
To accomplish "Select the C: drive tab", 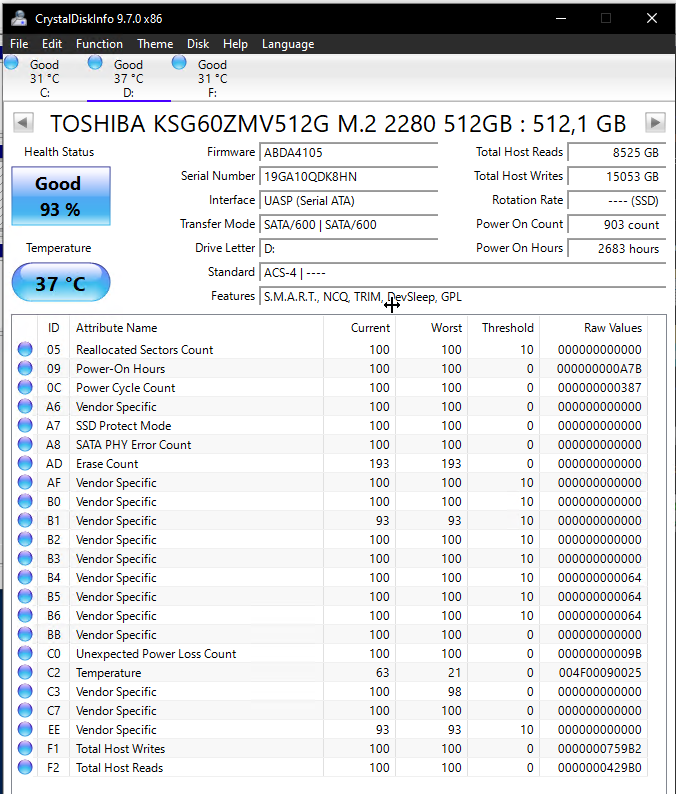I will click(45, 78).
